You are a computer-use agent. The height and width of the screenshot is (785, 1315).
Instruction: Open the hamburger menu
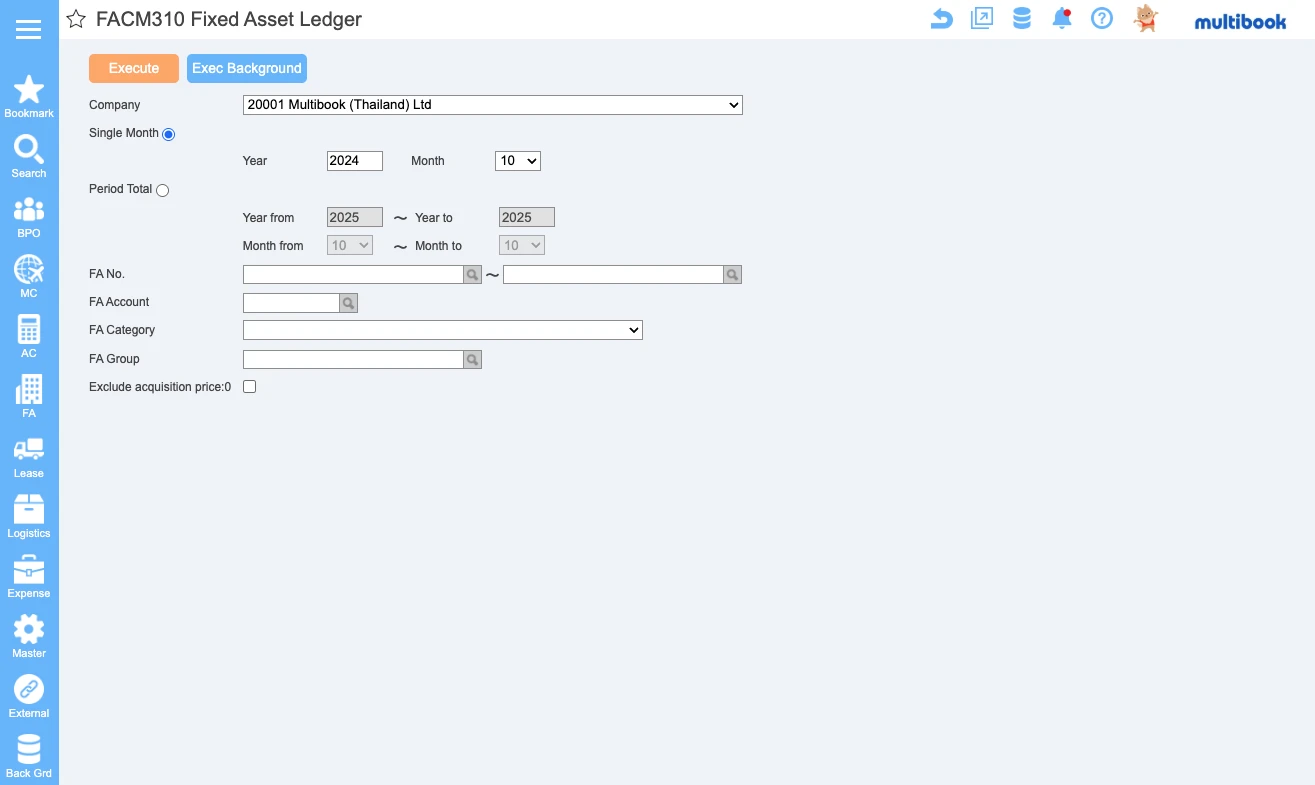29,29
